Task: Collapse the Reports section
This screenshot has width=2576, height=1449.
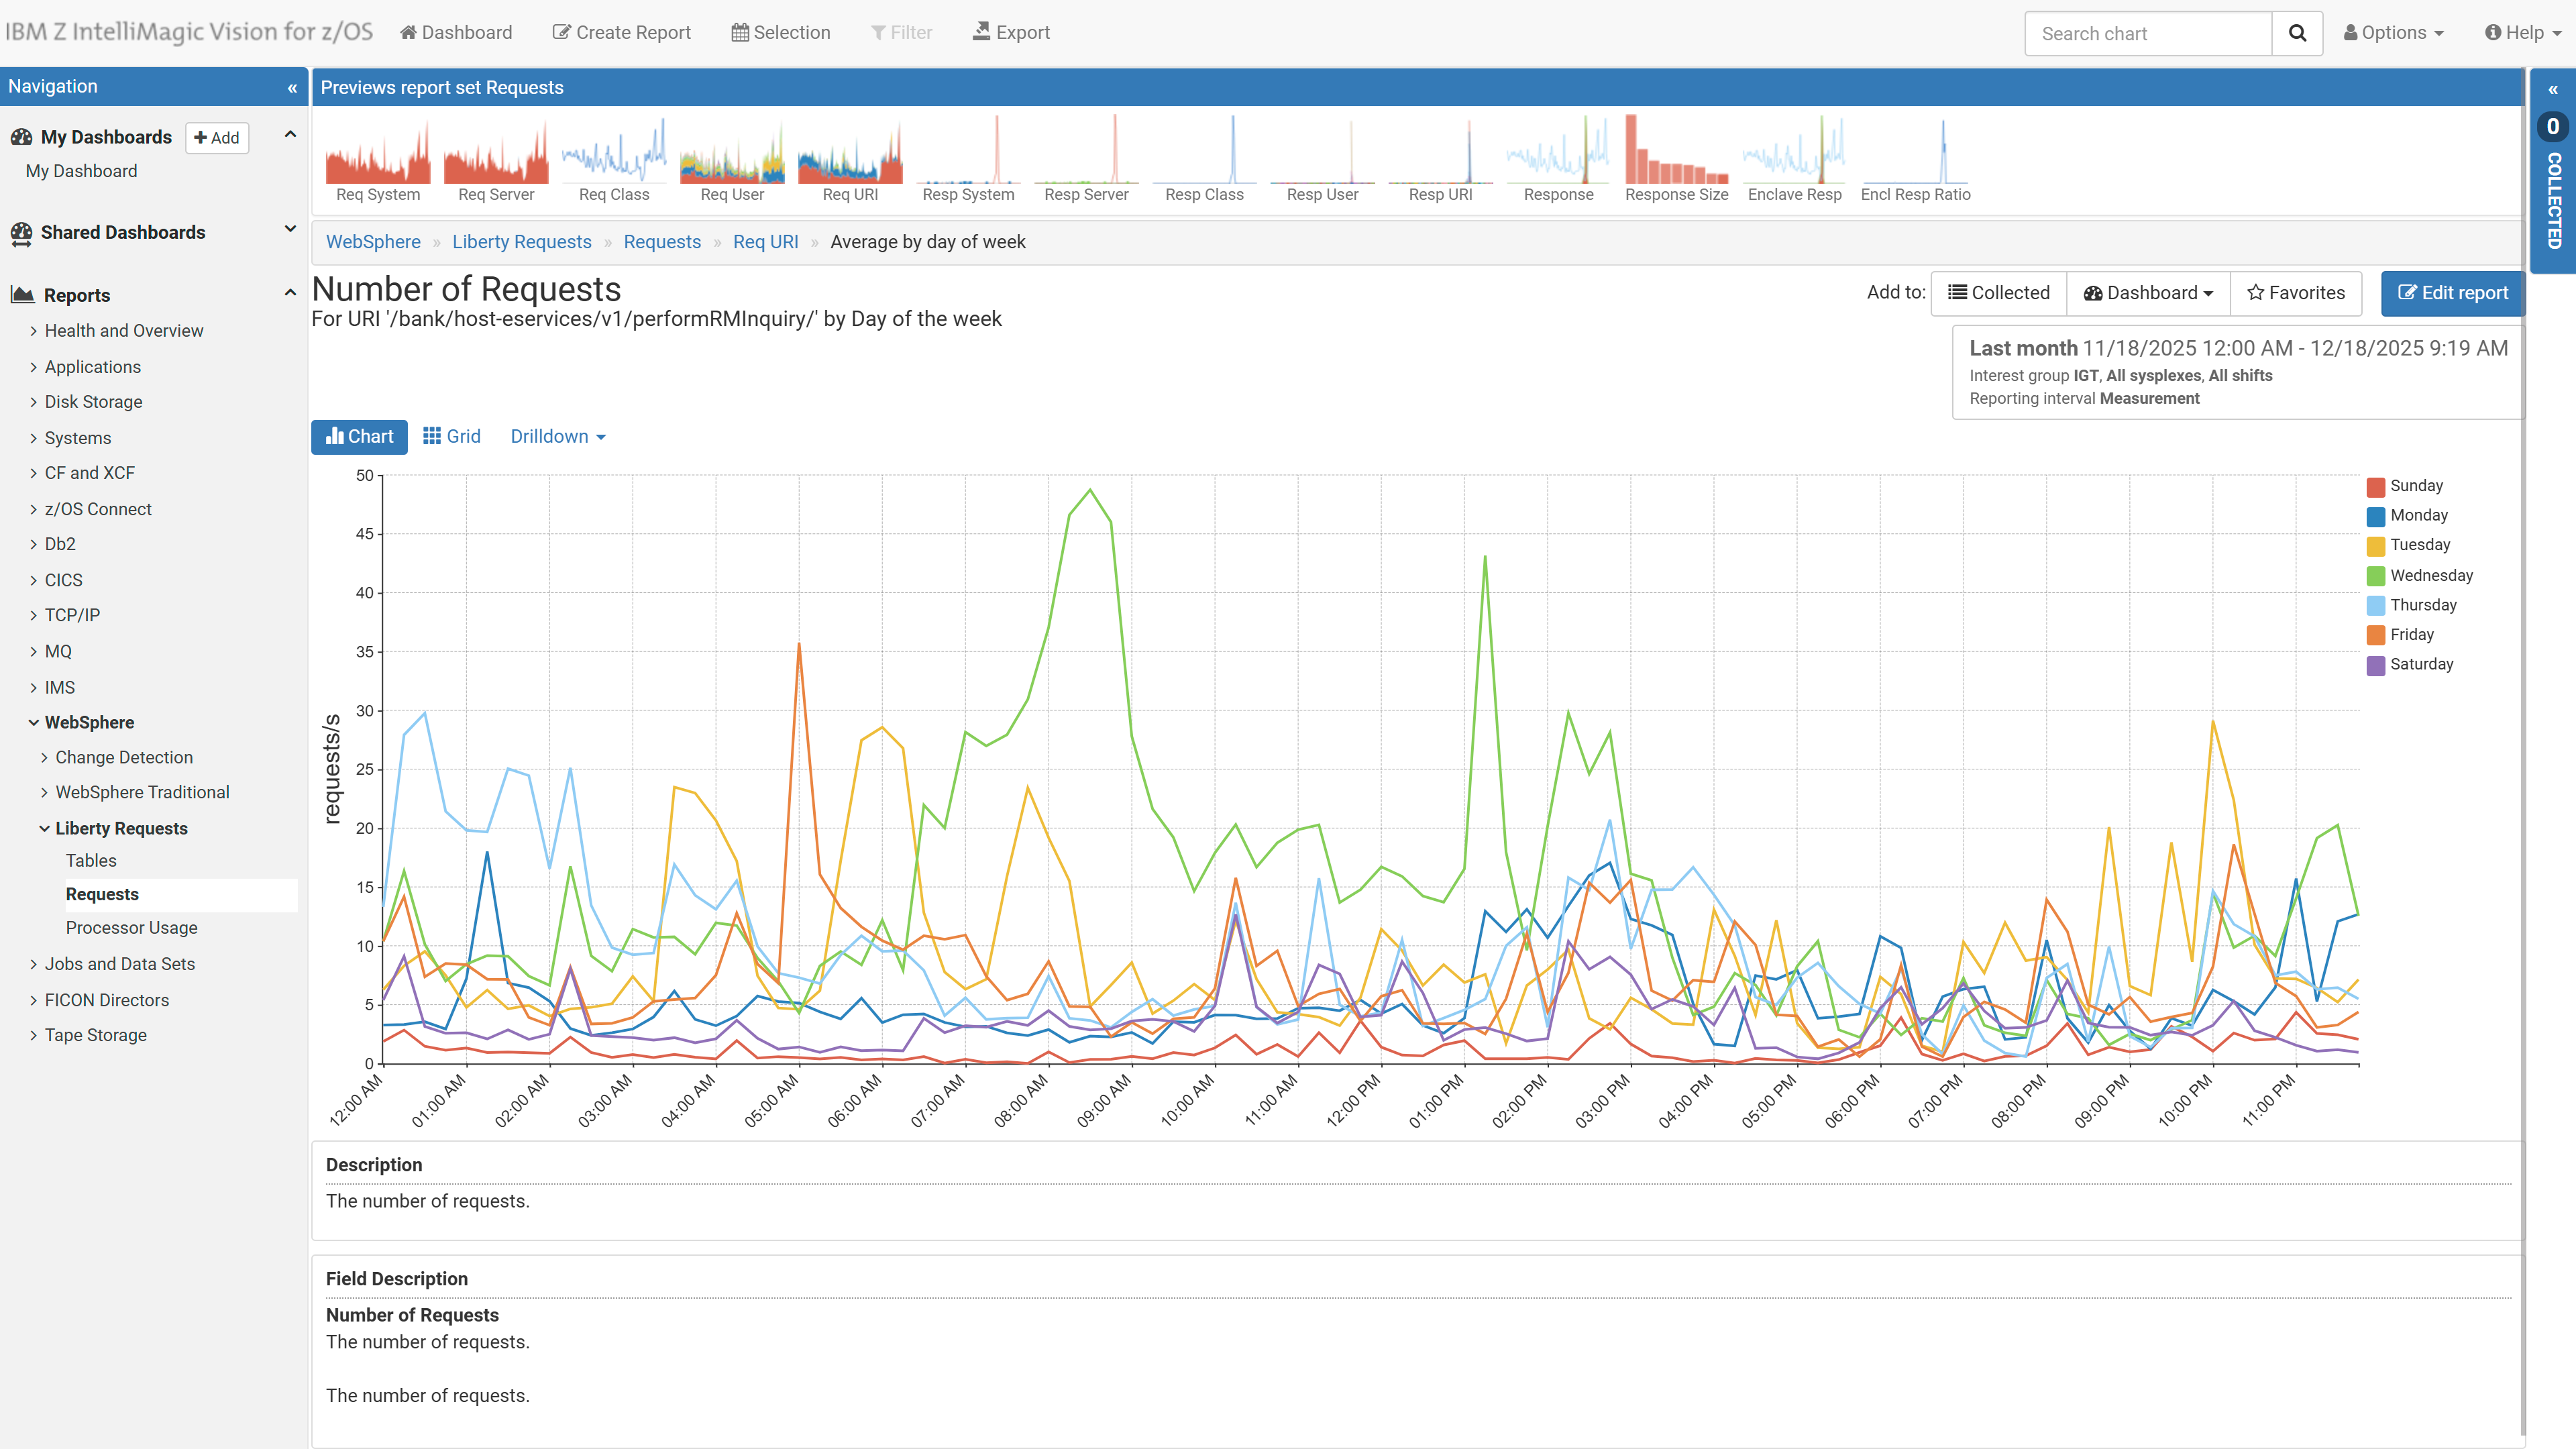Action: click(290, 293)
